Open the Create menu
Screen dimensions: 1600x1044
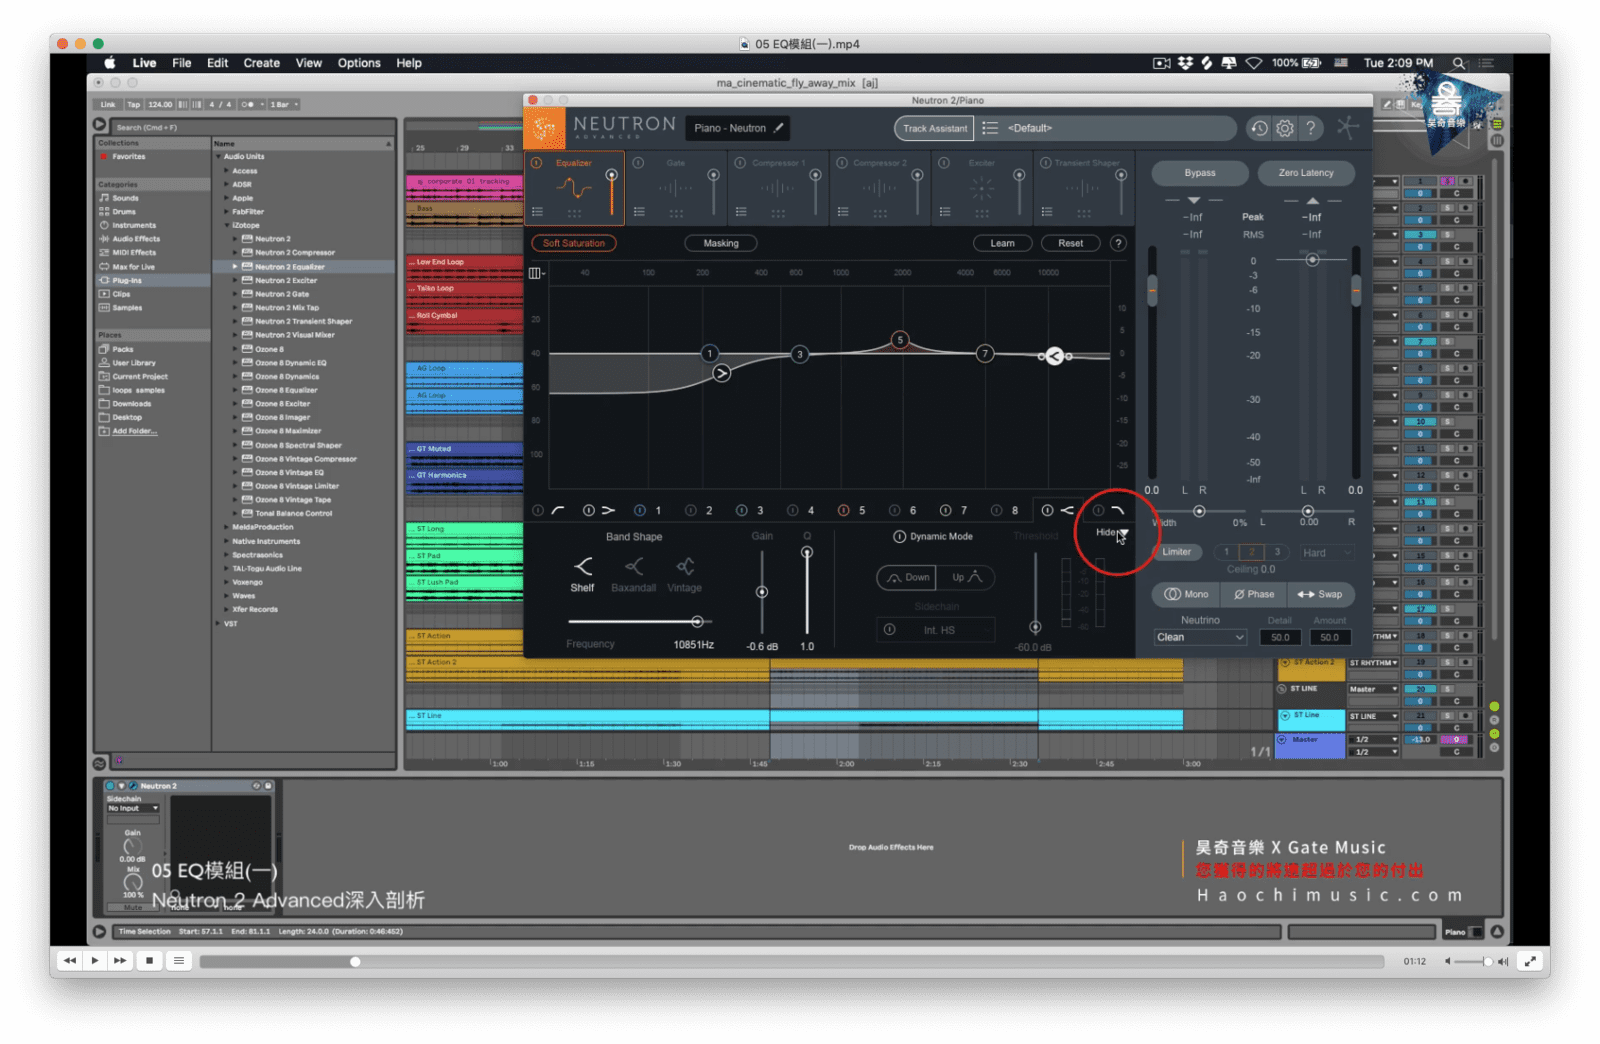[262, 63]
